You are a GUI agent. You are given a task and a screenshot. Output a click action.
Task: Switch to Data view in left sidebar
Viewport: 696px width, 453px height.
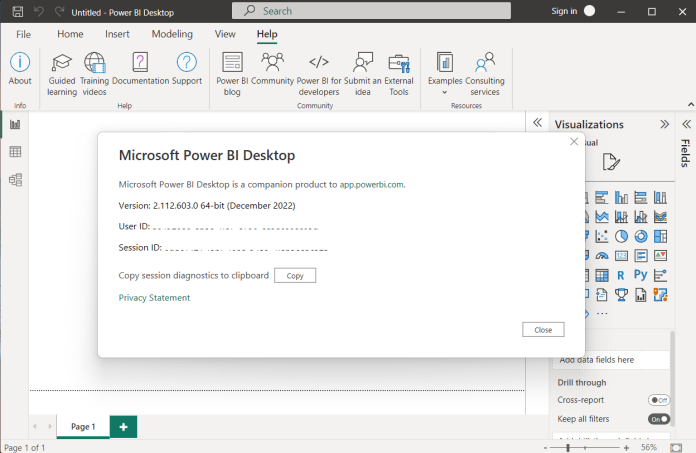coord(15,152)
